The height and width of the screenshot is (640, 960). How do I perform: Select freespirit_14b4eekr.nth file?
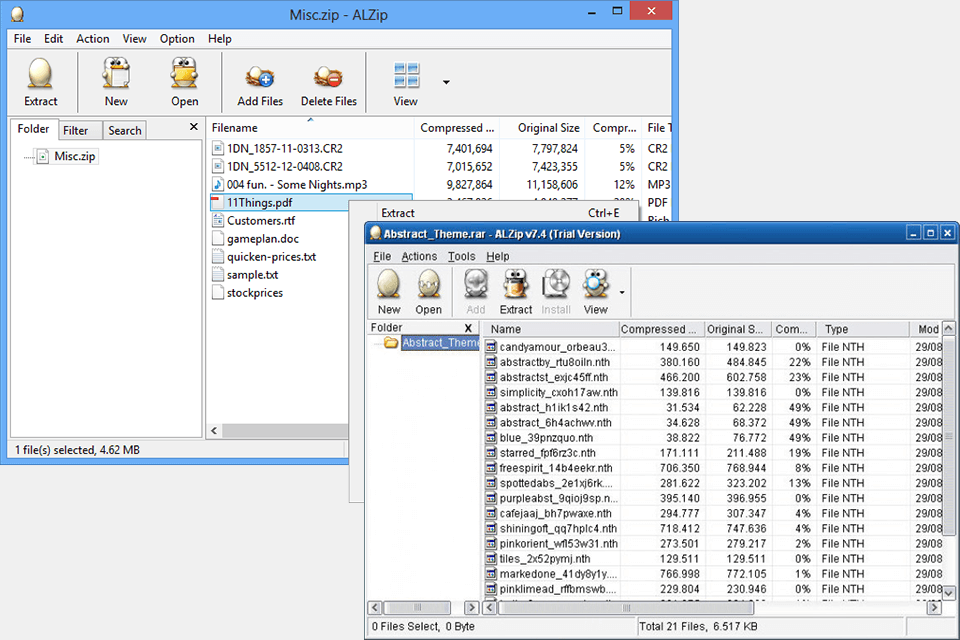tap(556, 468)
